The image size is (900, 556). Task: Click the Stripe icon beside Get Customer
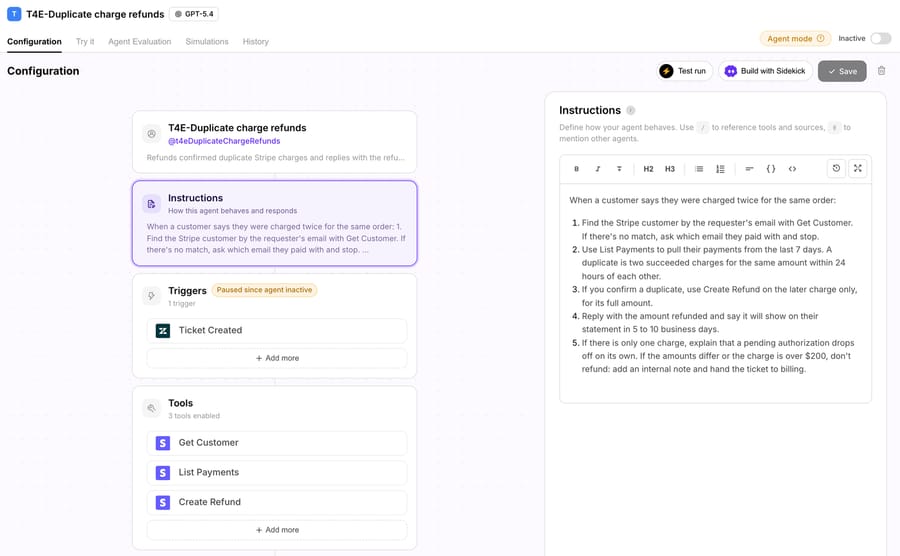[x=163, y=443]
